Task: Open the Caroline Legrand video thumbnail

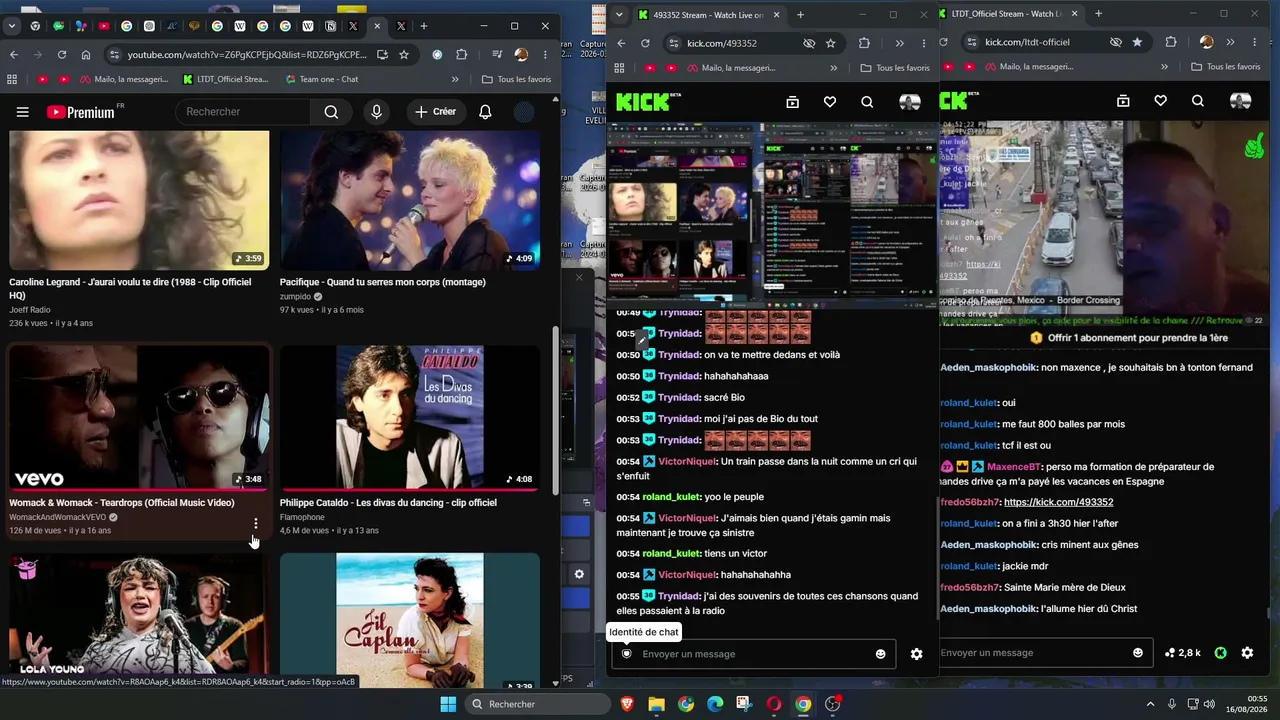Action: click(x=139, y=200)
